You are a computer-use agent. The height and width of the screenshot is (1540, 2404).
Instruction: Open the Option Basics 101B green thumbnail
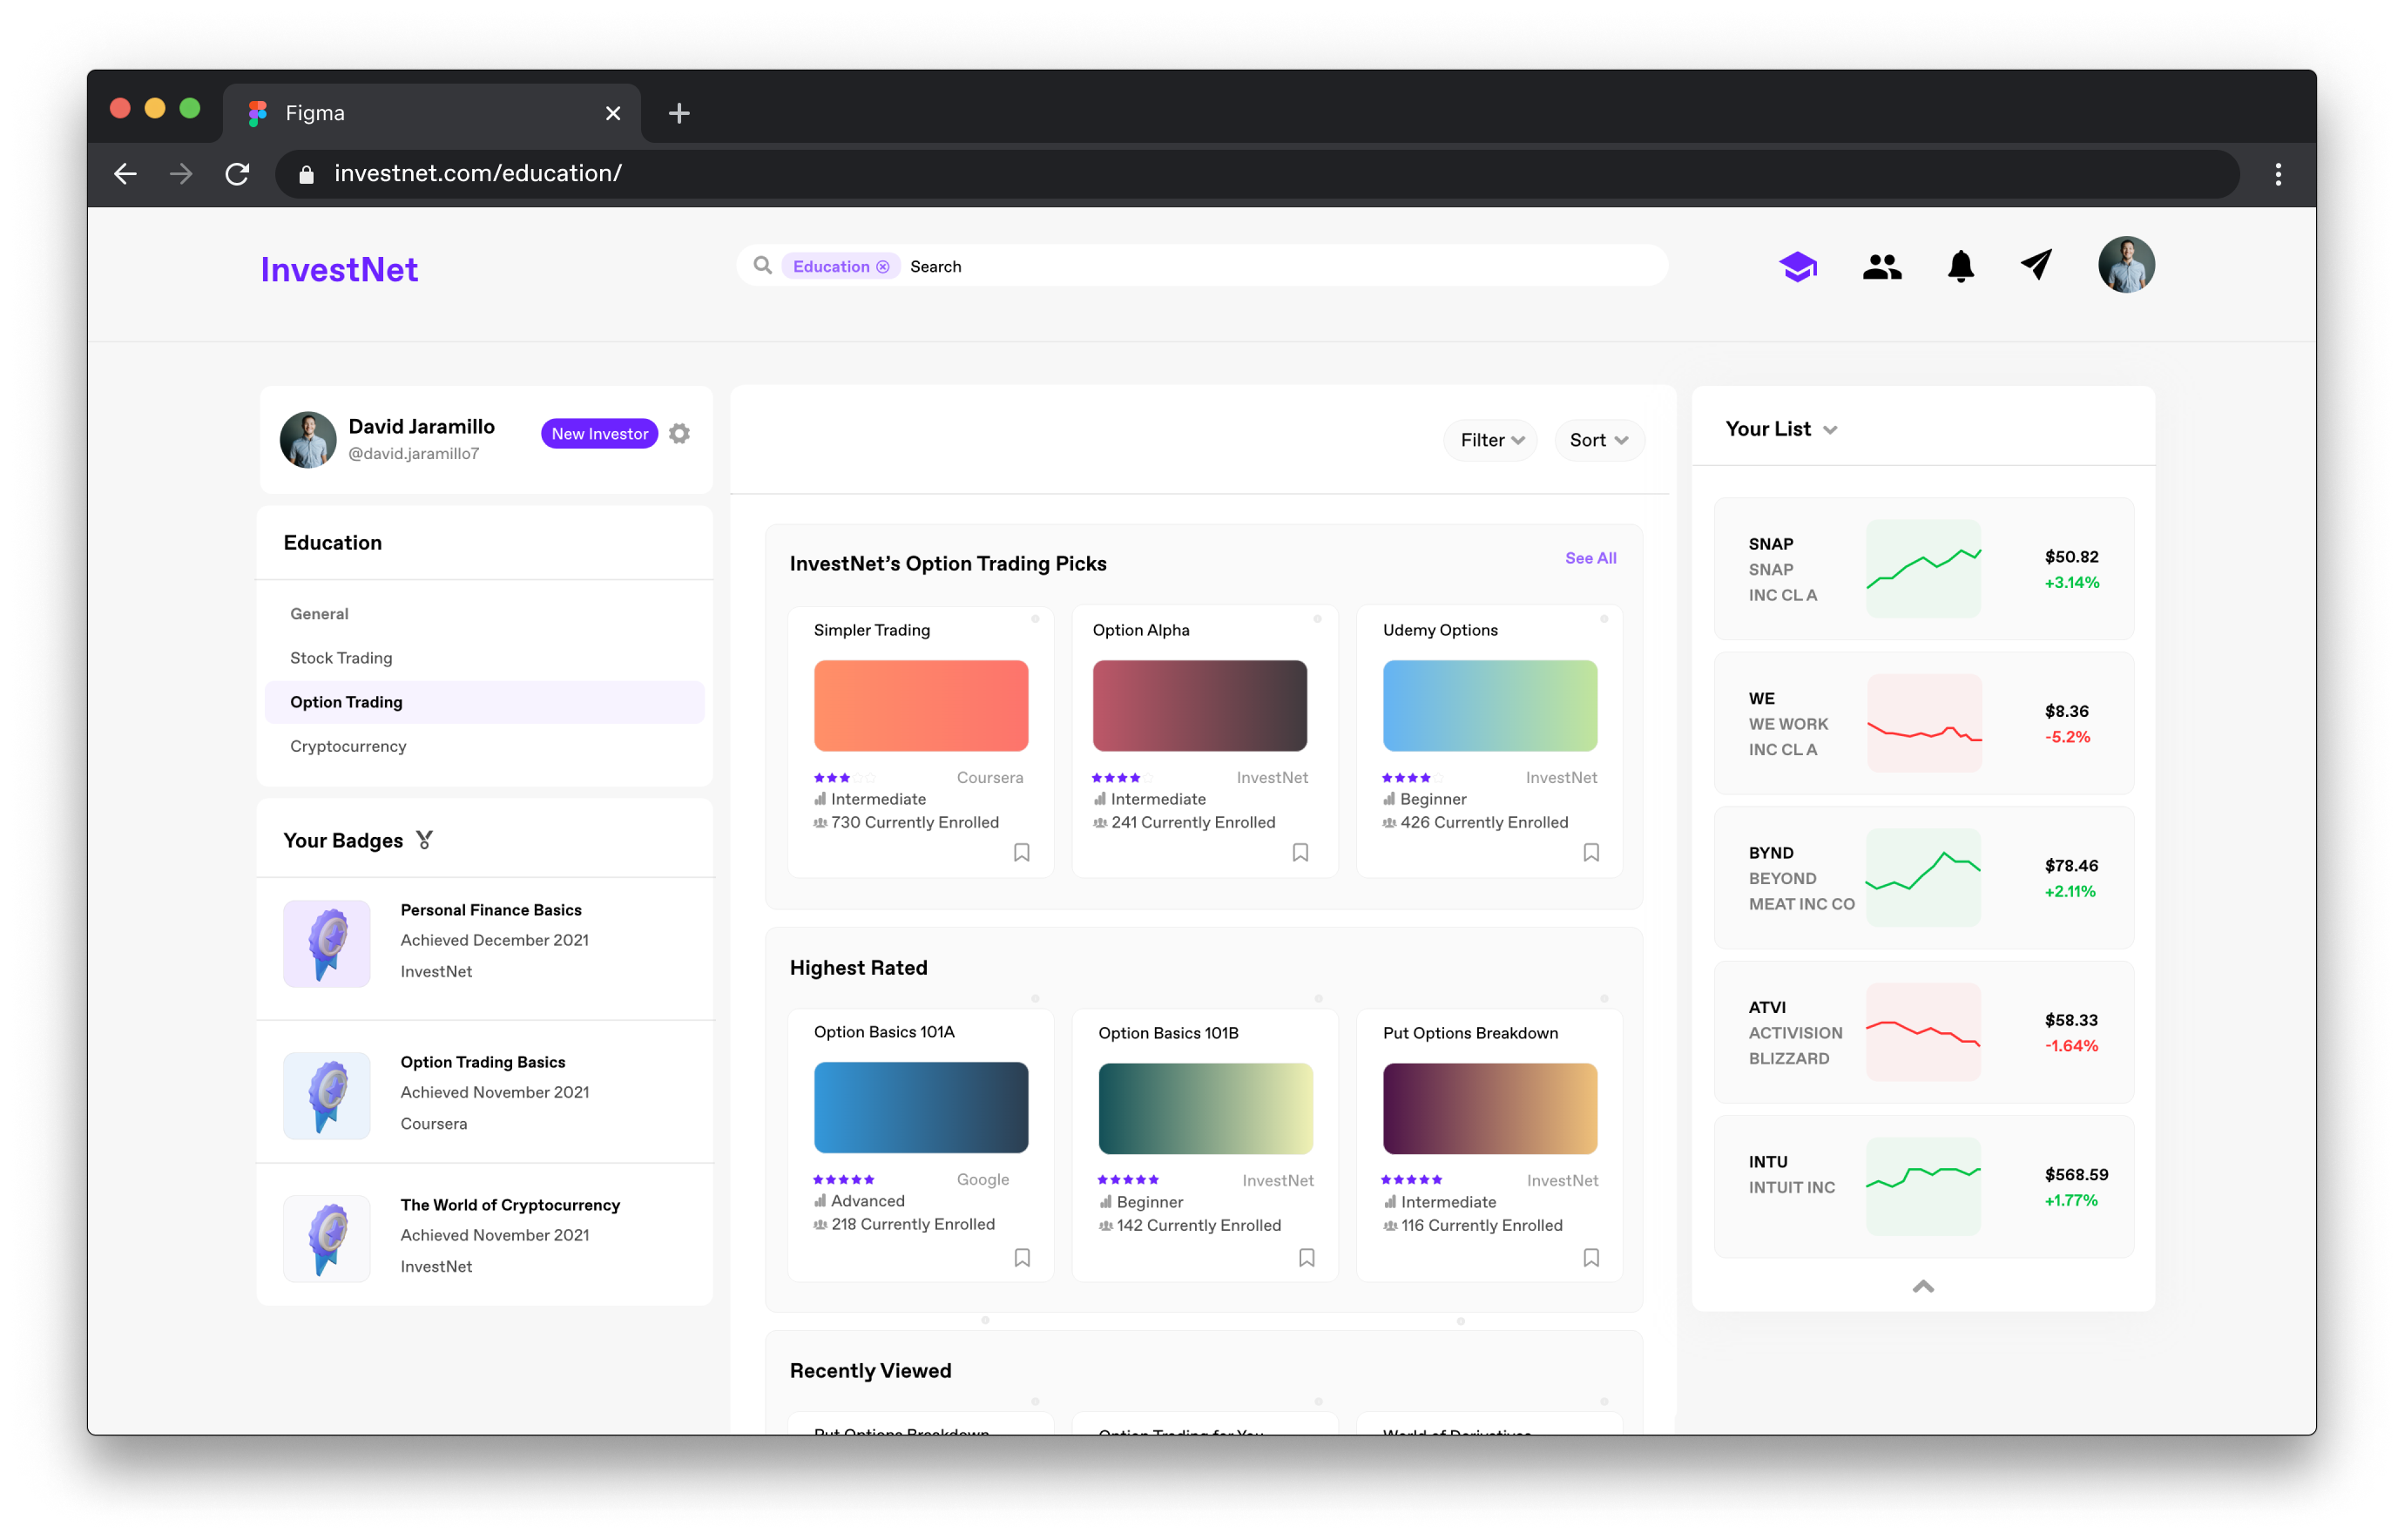point(1205,1108)
